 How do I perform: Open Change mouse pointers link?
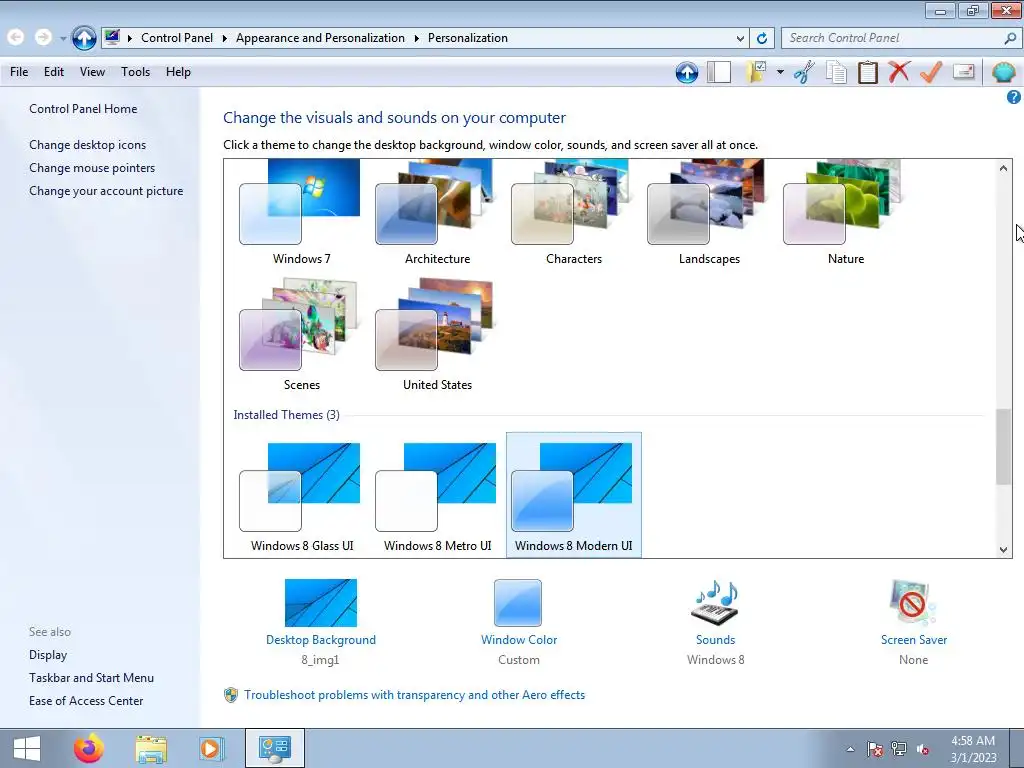92,168
